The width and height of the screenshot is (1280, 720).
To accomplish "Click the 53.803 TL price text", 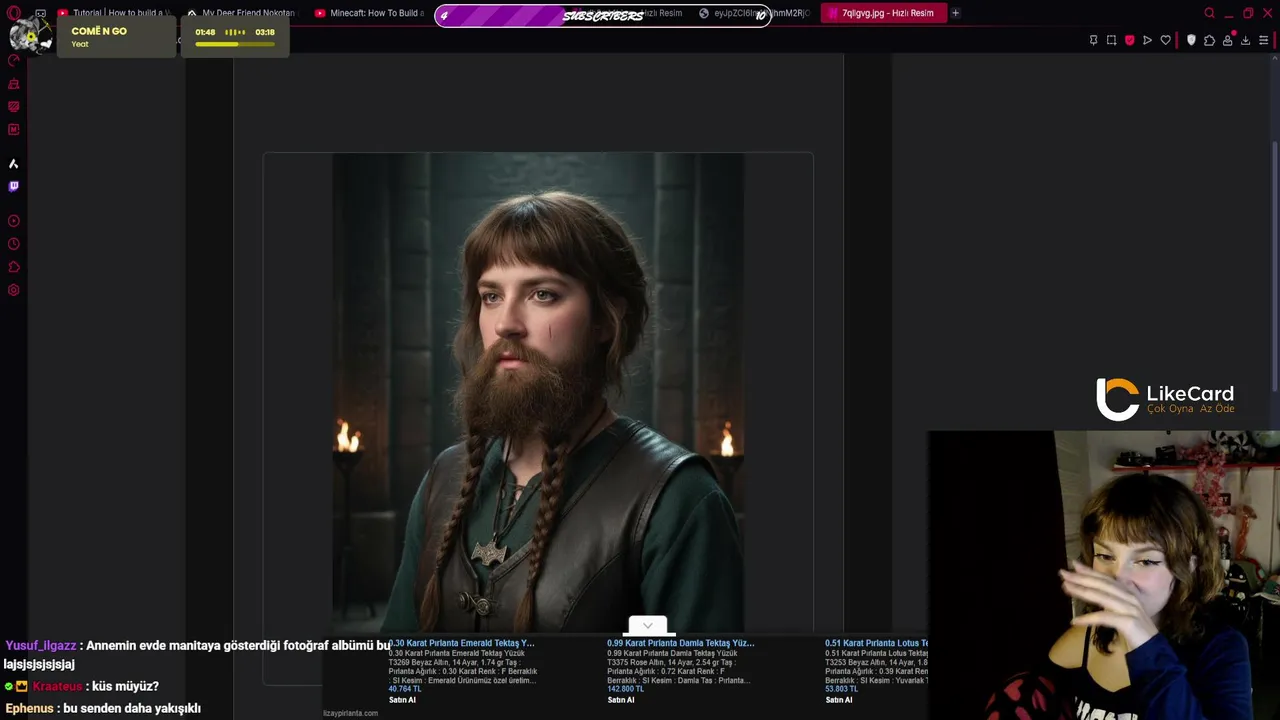I will [x=842, y=689].
